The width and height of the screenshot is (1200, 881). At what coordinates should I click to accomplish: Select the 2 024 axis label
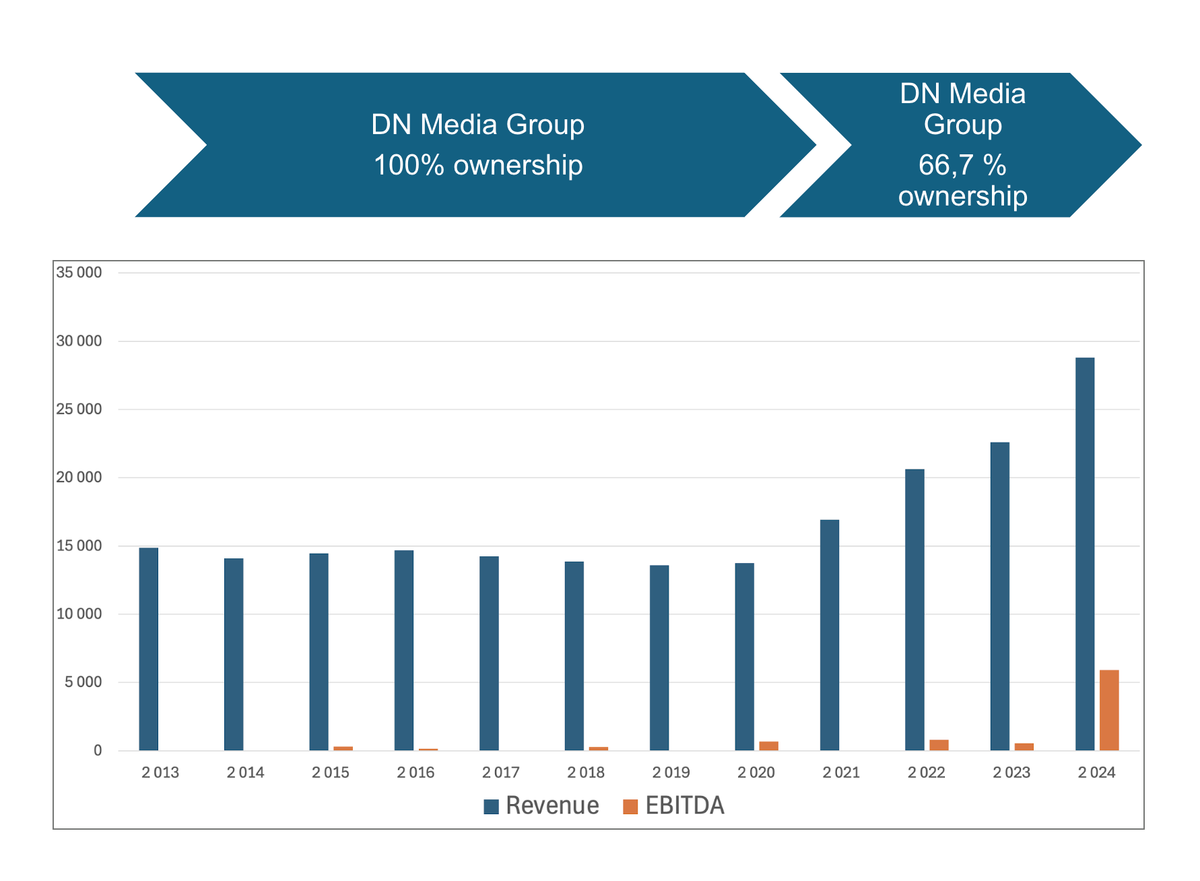[1095, 772]
